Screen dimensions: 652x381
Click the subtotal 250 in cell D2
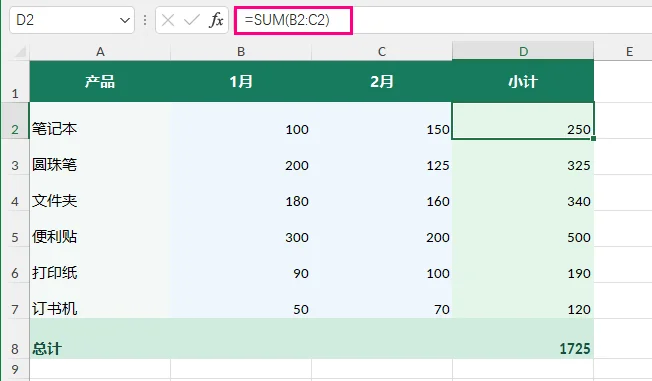pyautogui.click(x=523, y=121)
